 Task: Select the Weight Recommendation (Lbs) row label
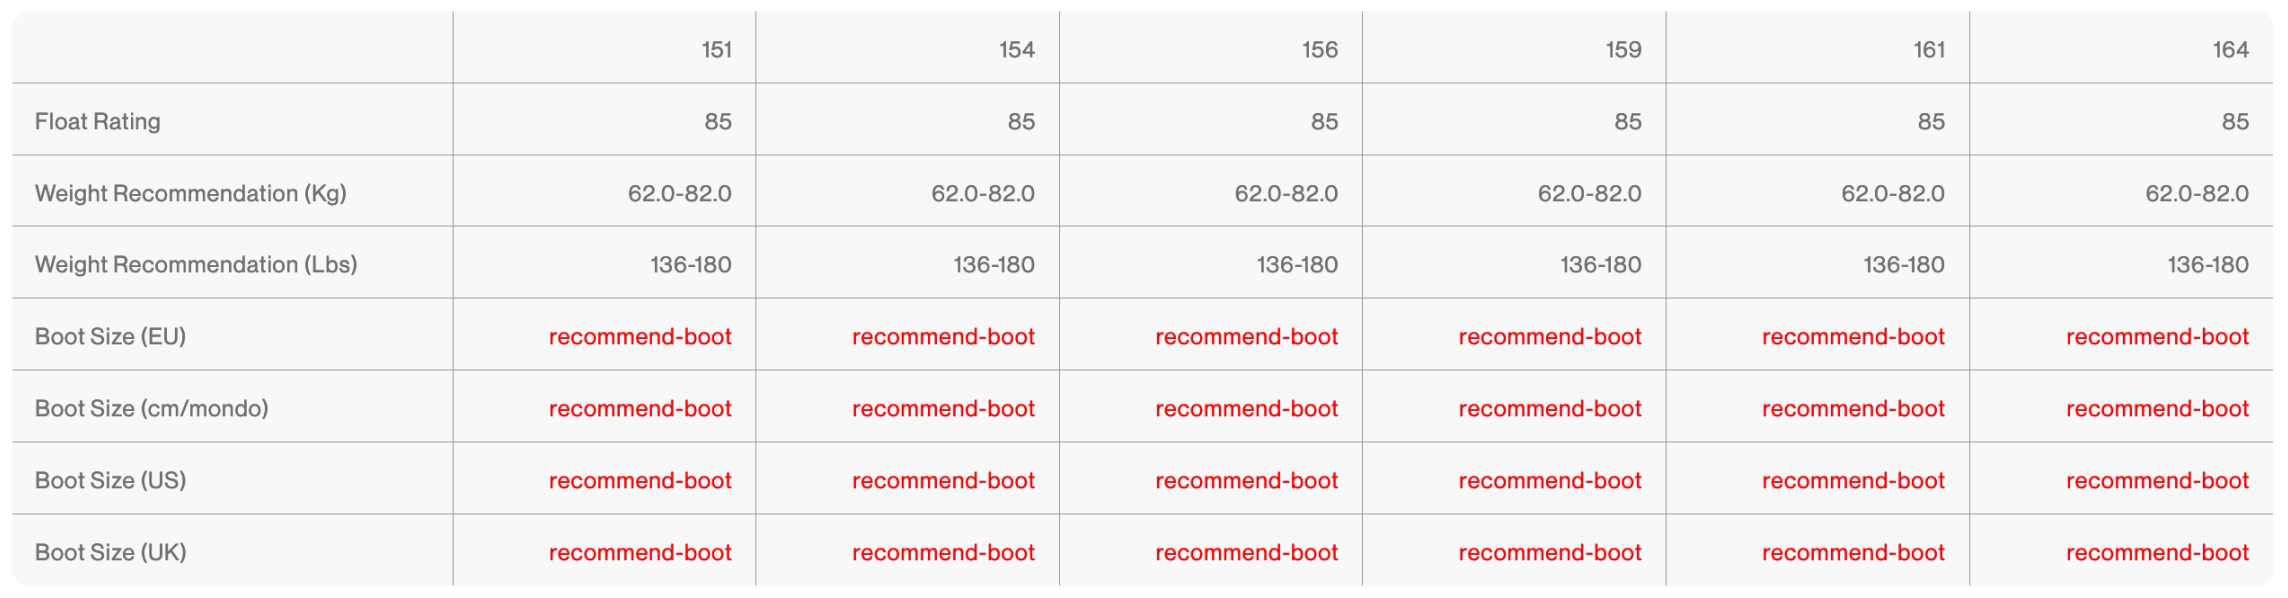196,265
